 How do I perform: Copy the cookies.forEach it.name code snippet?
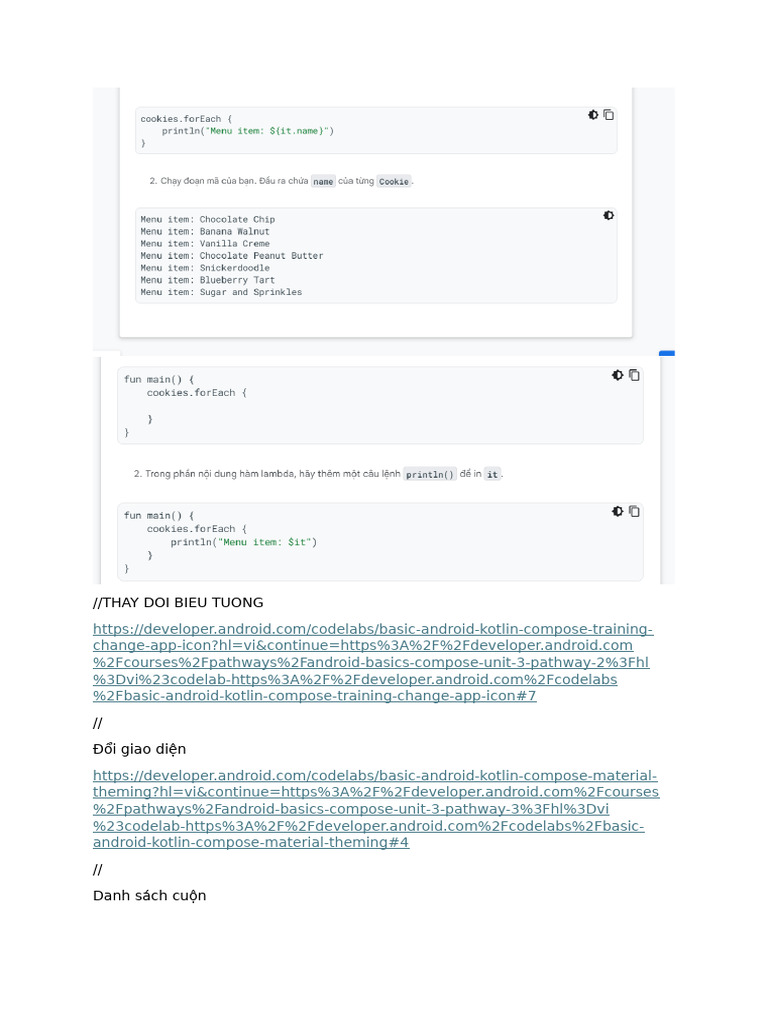click(x=609, y=115)
